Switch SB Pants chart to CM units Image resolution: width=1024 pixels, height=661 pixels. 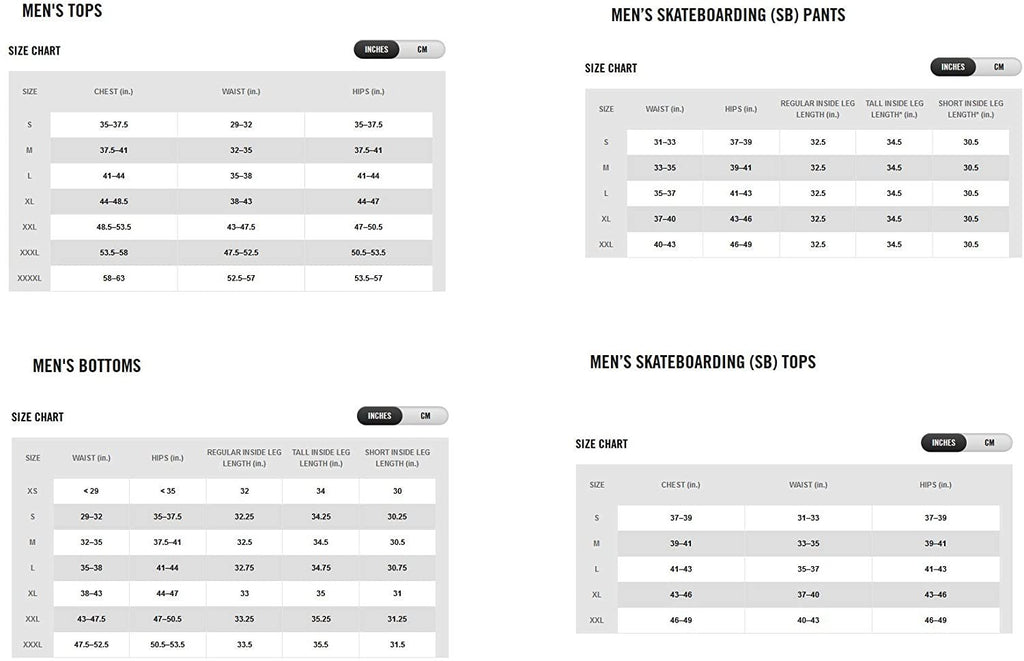tap(1000, 66)
